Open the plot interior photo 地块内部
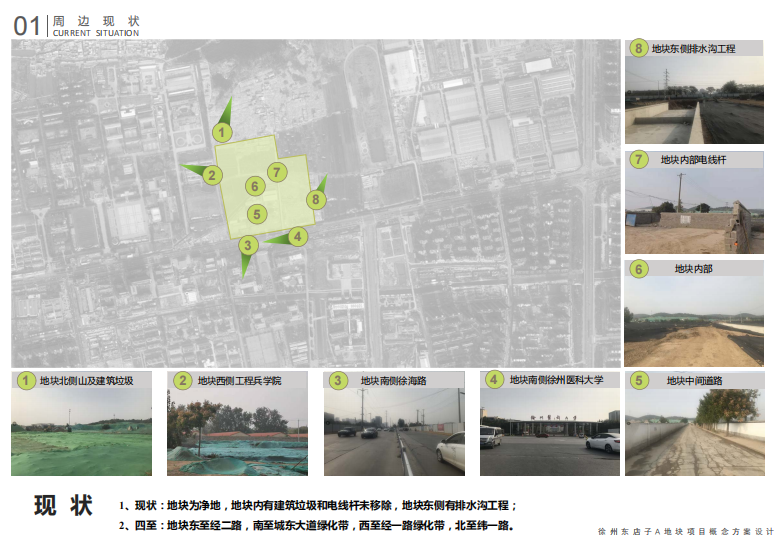This screenshot has width=780, height=535. point(694,321)
